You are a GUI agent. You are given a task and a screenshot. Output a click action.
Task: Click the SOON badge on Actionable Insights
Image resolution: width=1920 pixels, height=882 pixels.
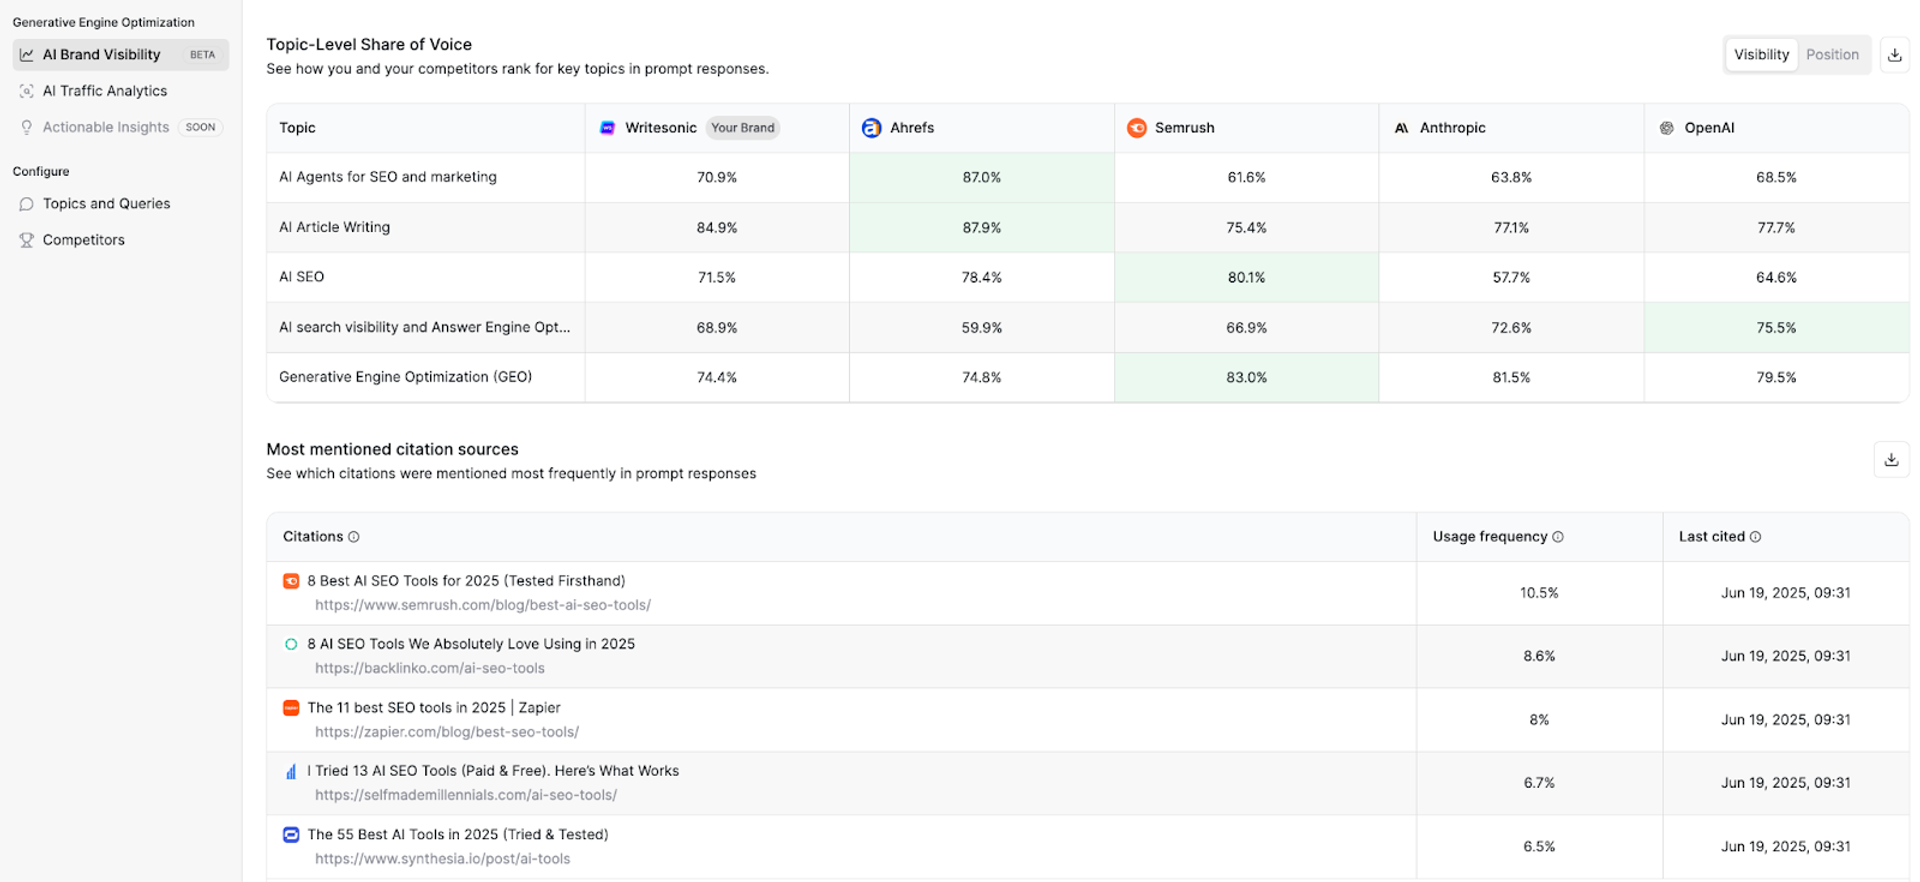pyautogui.click(x=200, y=127)
